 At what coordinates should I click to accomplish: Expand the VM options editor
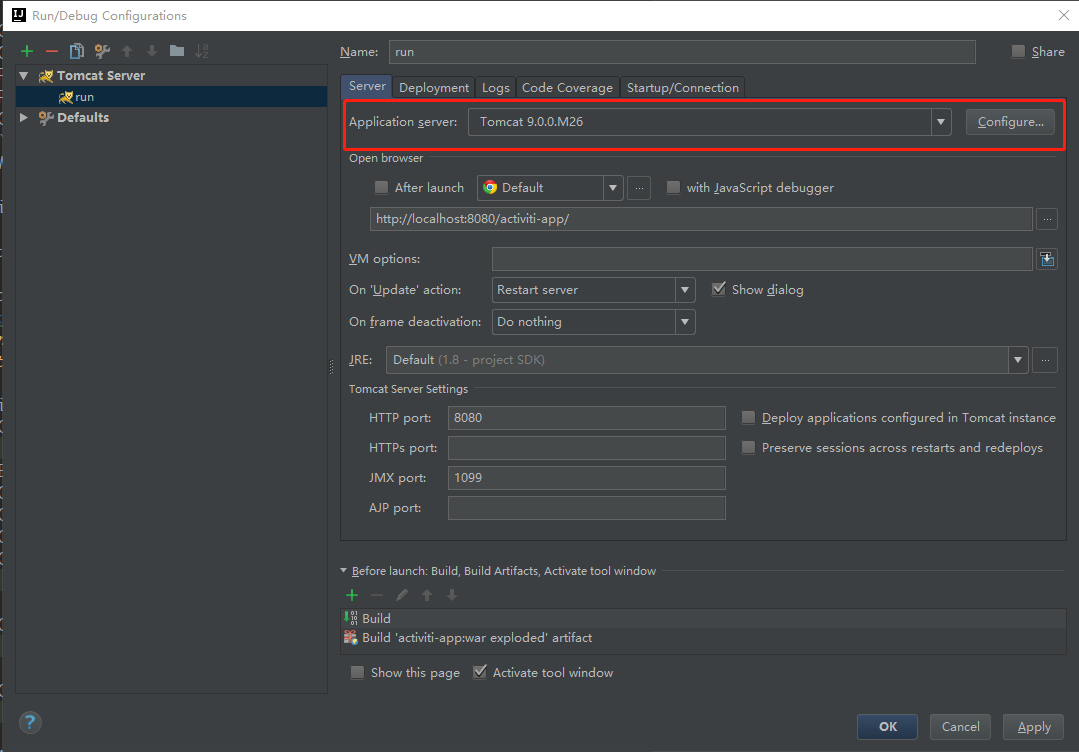(x=1047, y=259)
